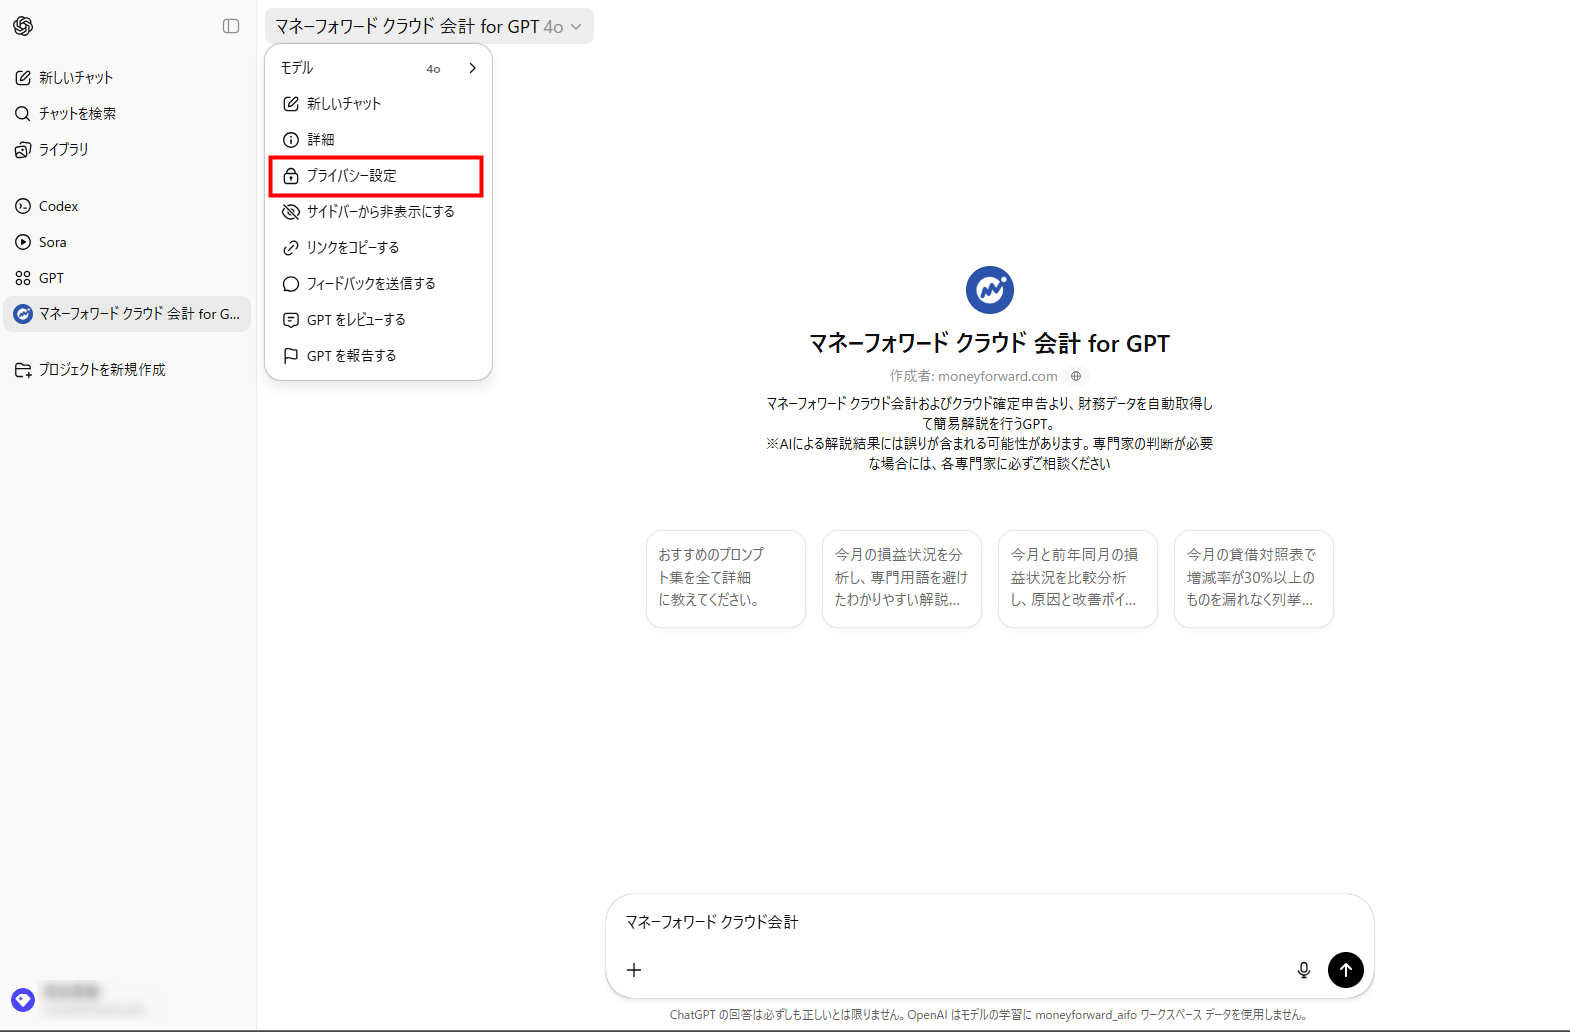This screenshot has width=1570, height=1032.
Task: Open 詳細 from the dropdown menu
Action: click(x=378, y=140)
